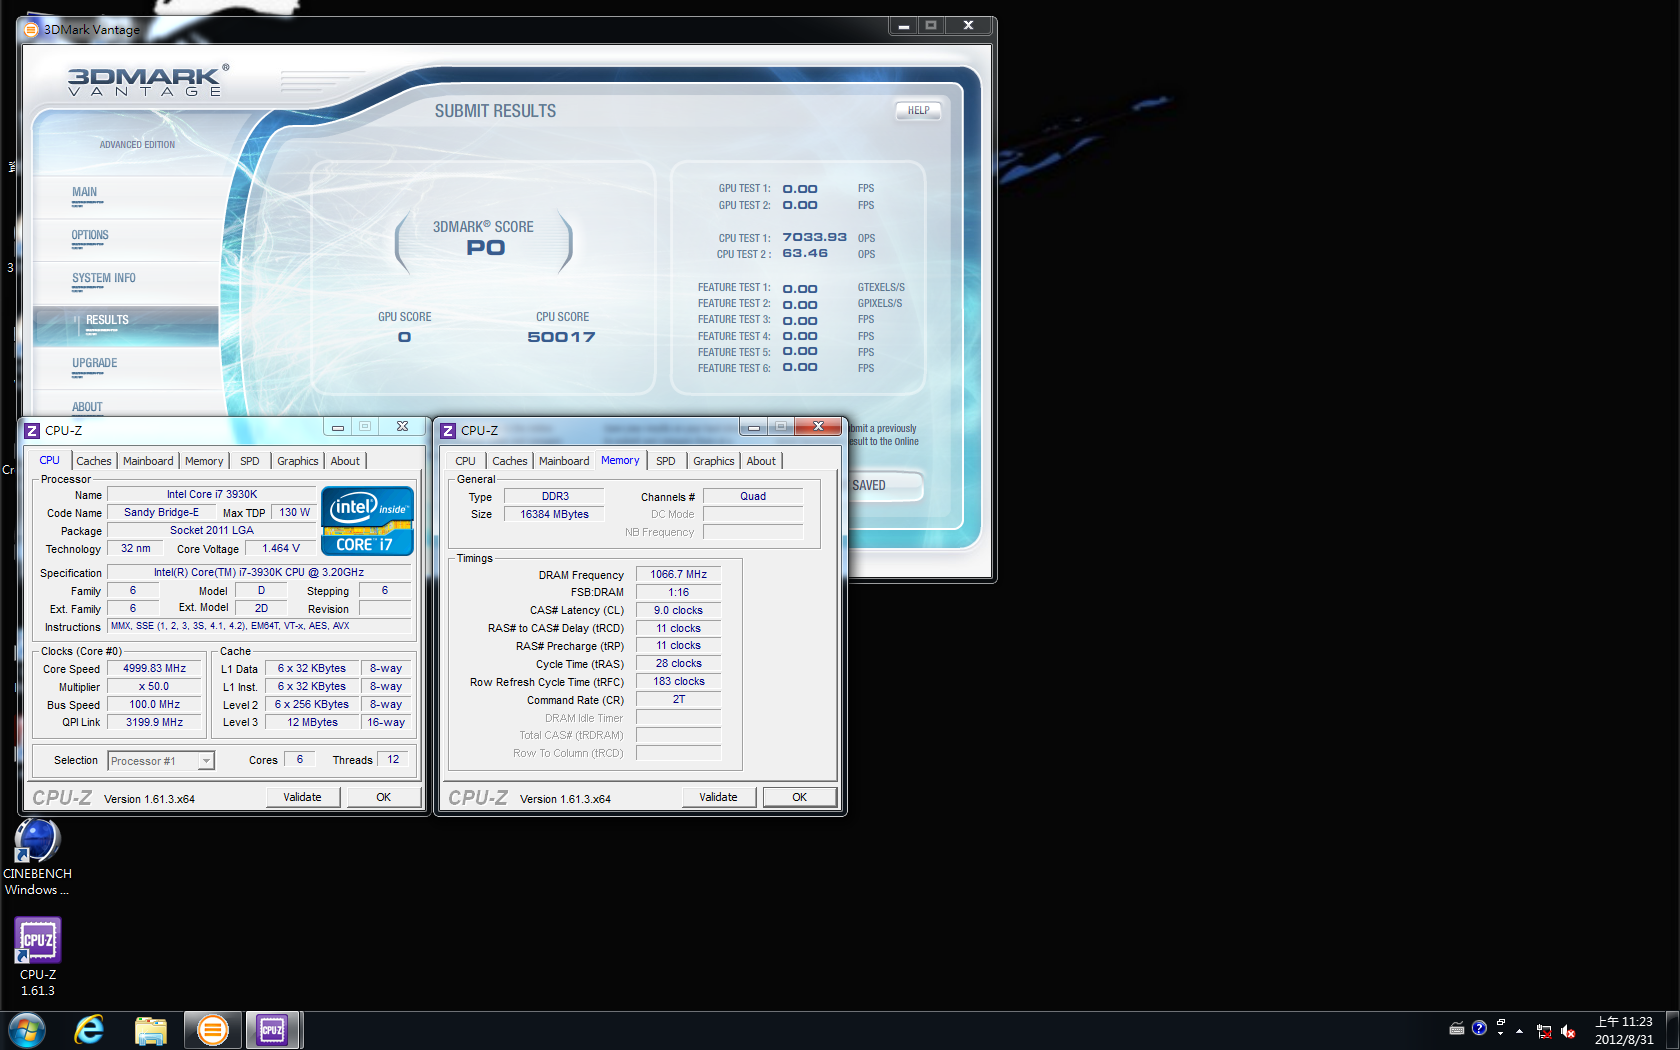Click the Z icon in Memory CPU-Z titlebar
1680x1050 pixels.
448,430
